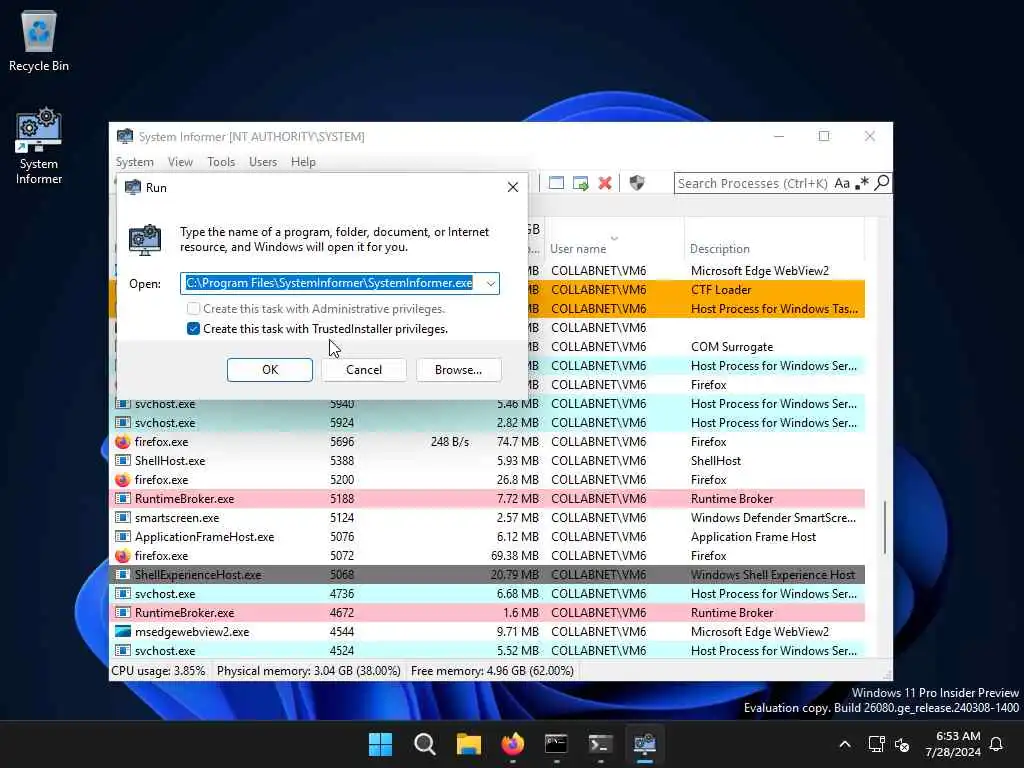
Task: Click smartscreen.exe process icon
Action: click(x=122, y=517)
